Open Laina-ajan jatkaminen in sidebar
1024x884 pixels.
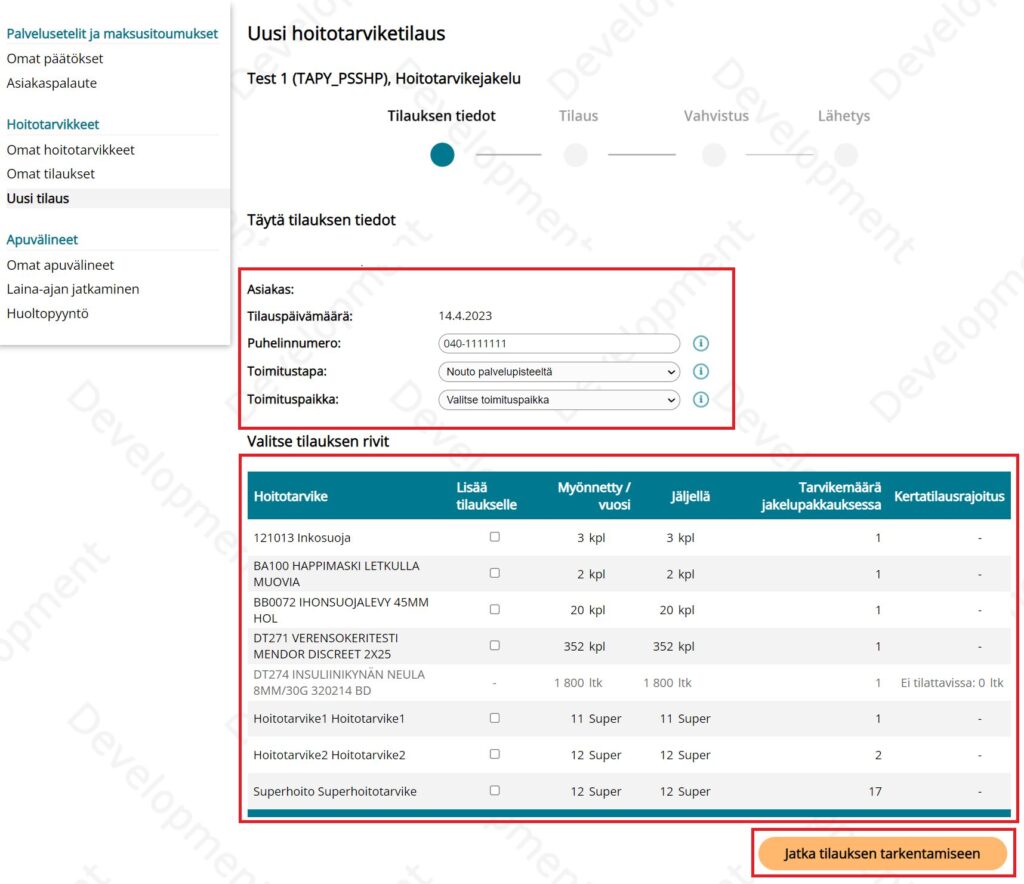point(73,289)
